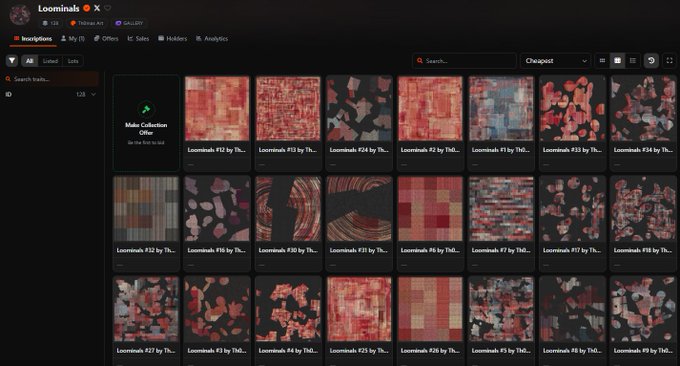The height and width of the screenshot is (366, 680).
Task: Click the 'Loominals #30 by Th...' title text
Action: click(x=288, y=250)
